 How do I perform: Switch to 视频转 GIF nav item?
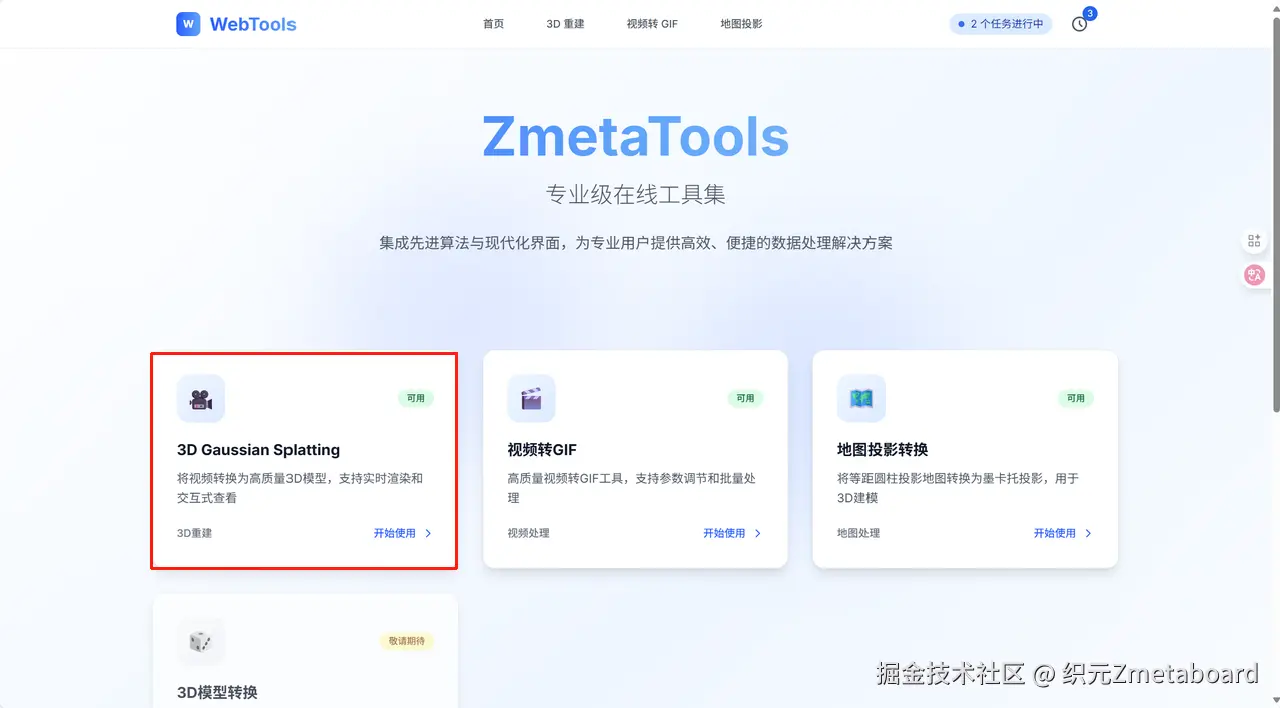(652, 24)
